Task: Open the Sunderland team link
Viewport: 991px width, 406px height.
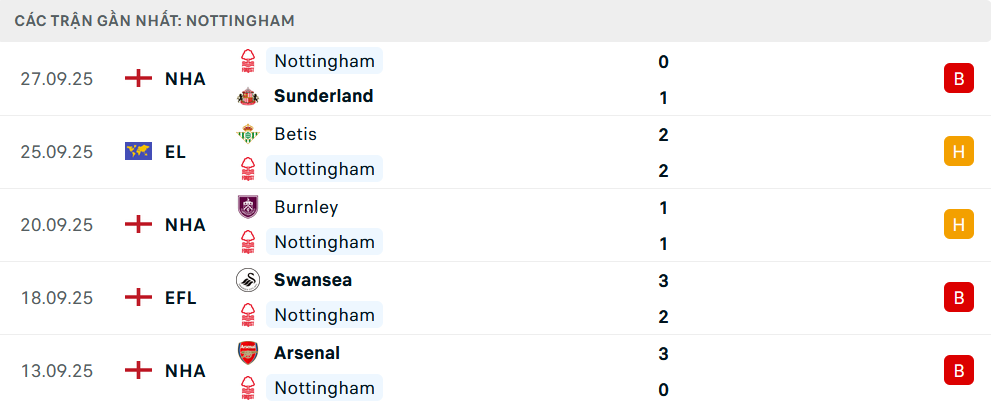Action: [323, 96]
